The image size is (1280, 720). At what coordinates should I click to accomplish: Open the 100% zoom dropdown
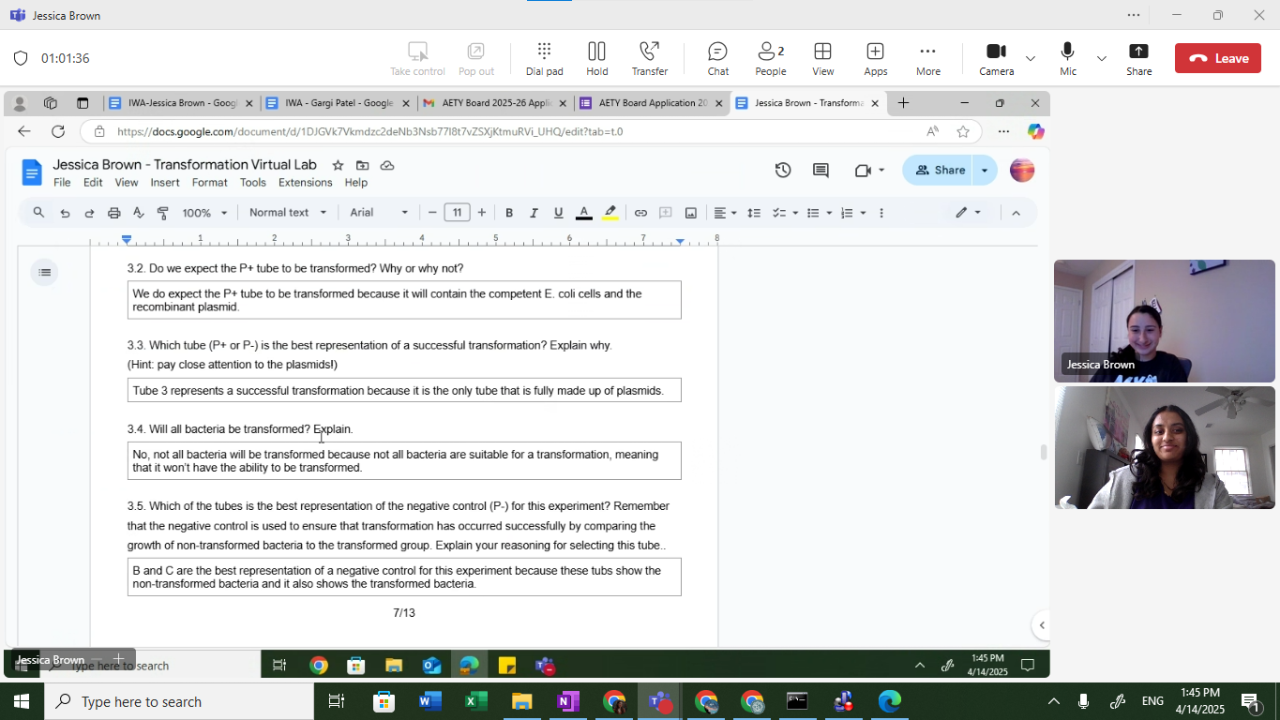204,213
